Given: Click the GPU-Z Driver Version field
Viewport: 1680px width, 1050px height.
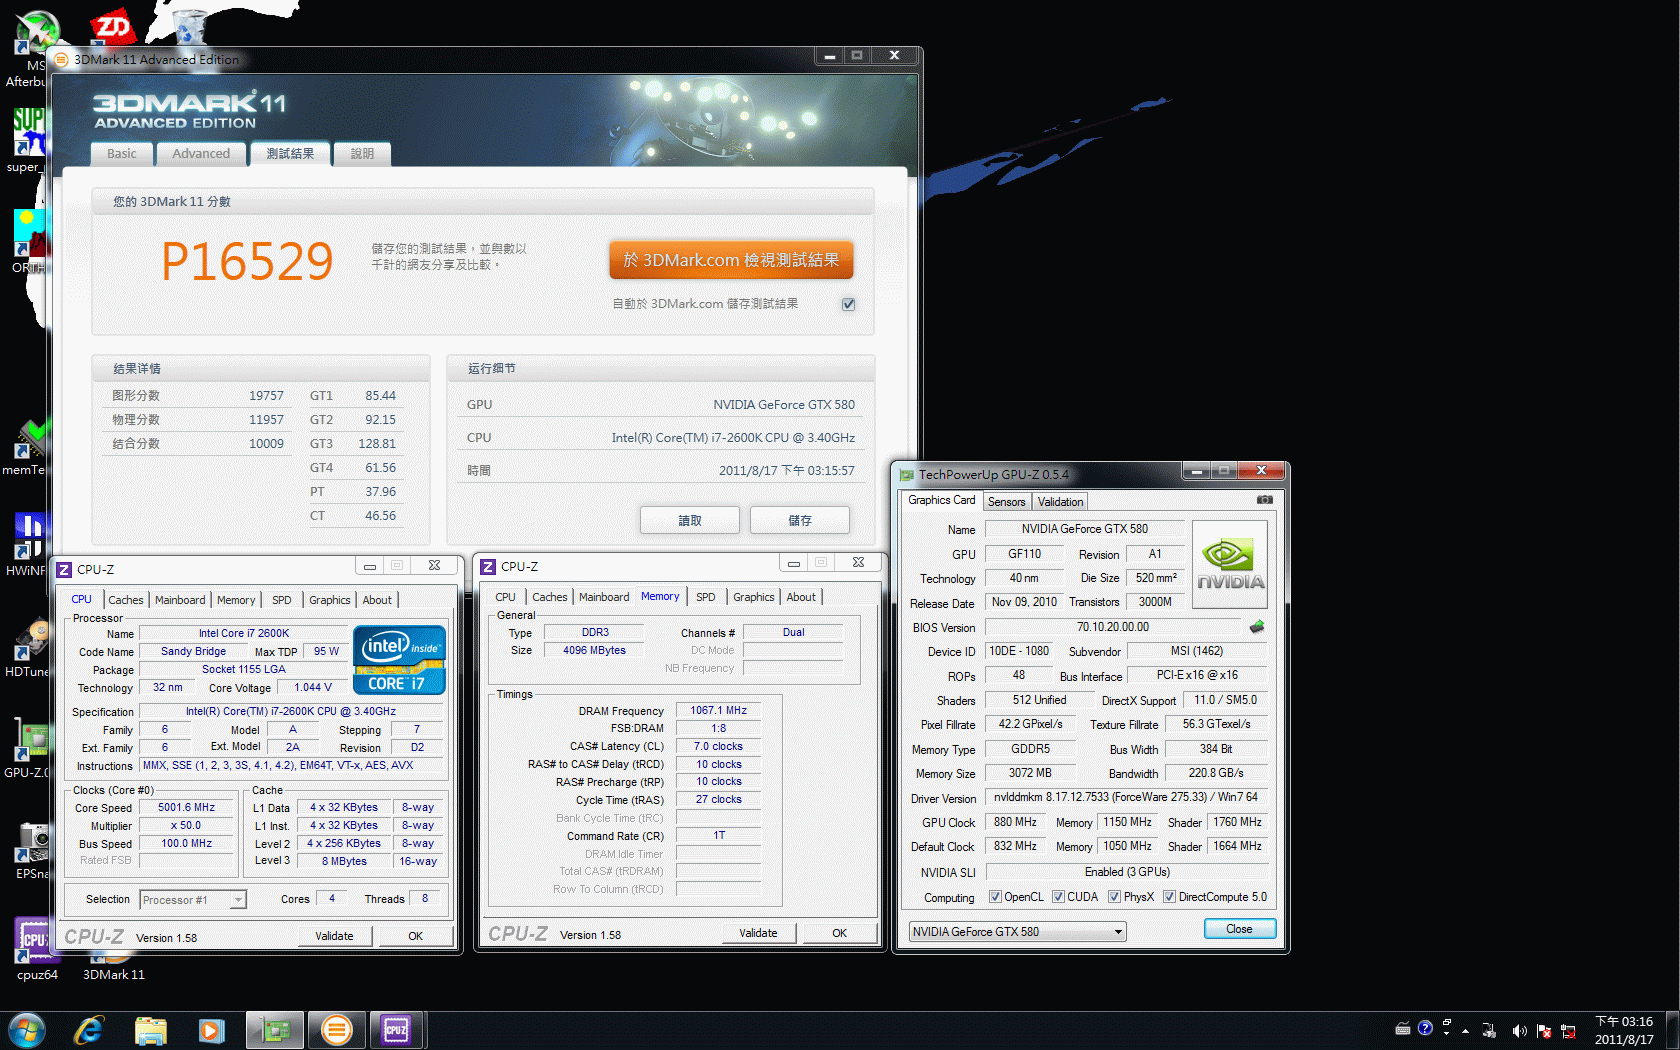Looking at the screenshot, I should pos(1126,797).
